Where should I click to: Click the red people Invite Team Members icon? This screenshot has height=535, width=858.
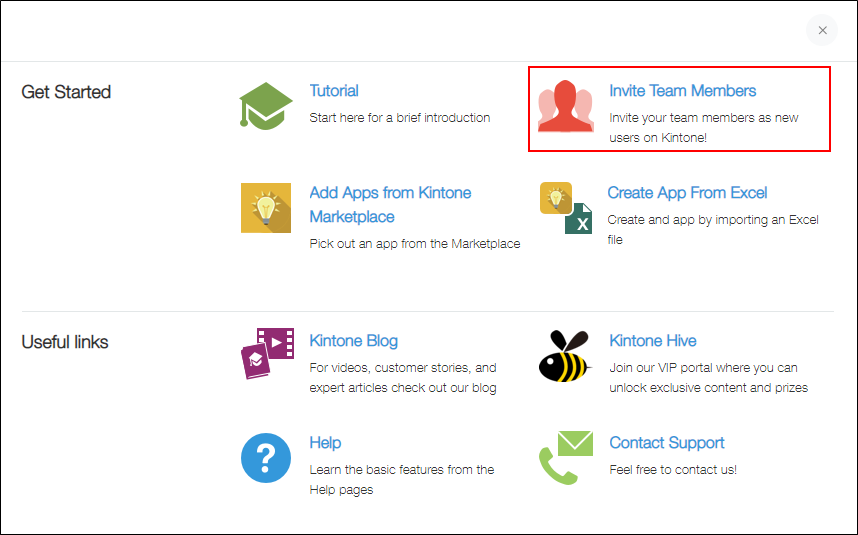point(566,106)
